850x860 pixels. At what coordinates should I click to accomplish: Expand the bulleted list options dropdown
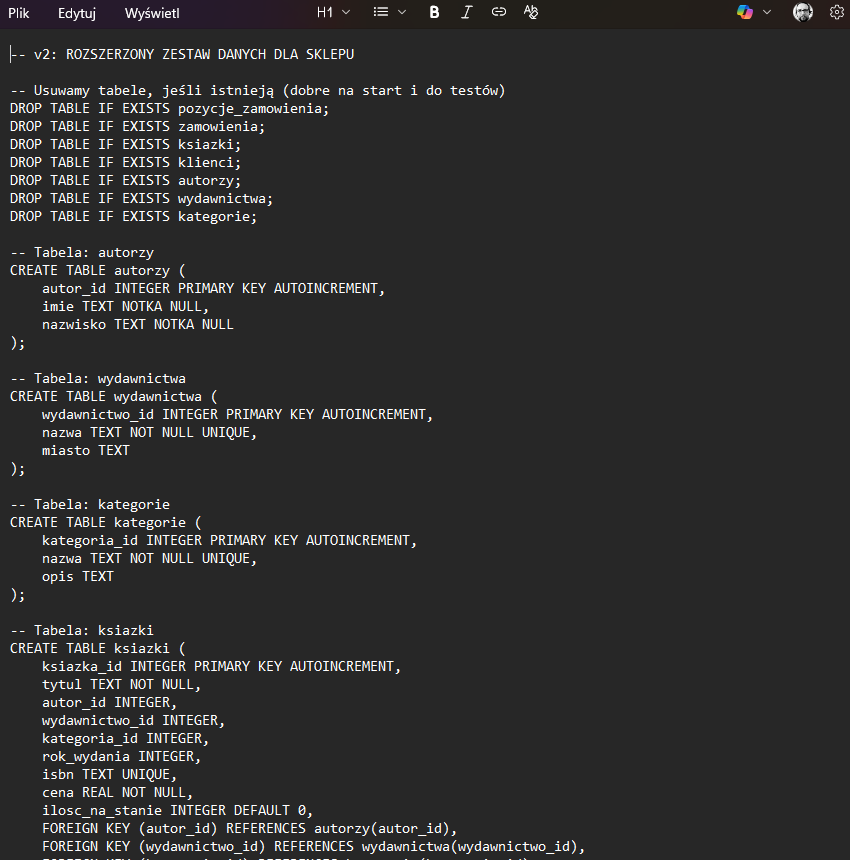tap(402, 12)
